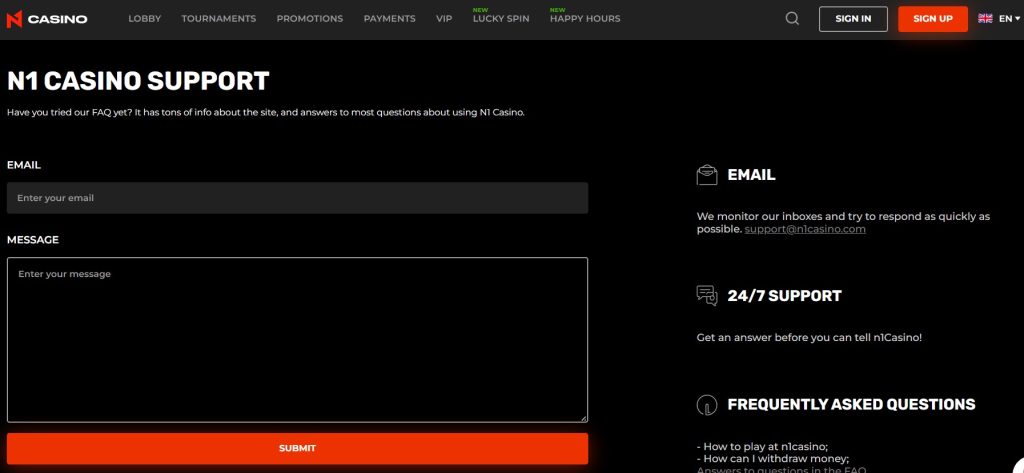
Task: Click the 'How can I withdraw money' text
Action: pos(773,459)
